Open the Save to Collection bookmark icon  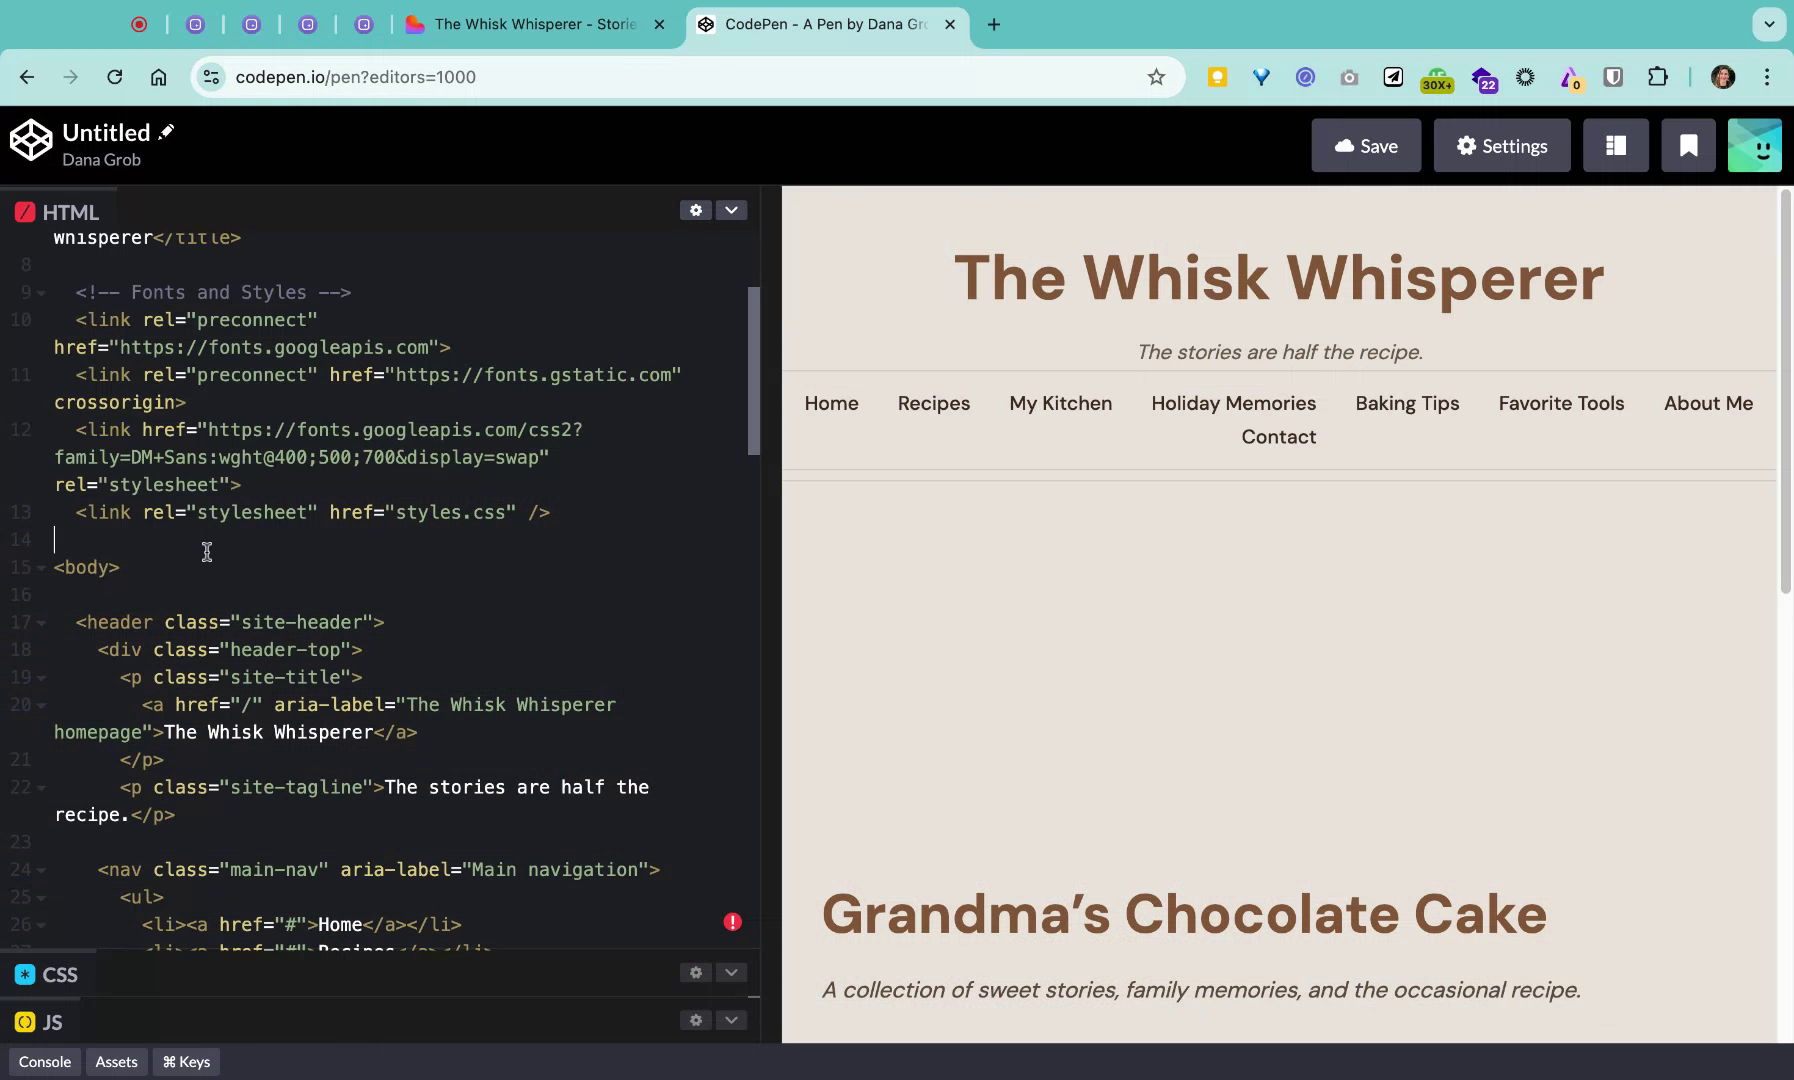[1688, 145]
